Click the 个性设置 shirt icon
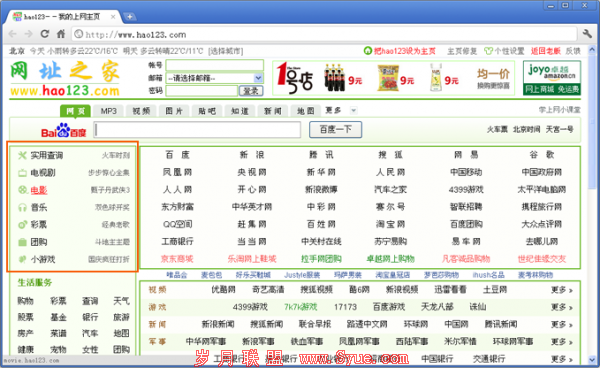This screenshot has height=368, width=600. (x=488, y=51)
